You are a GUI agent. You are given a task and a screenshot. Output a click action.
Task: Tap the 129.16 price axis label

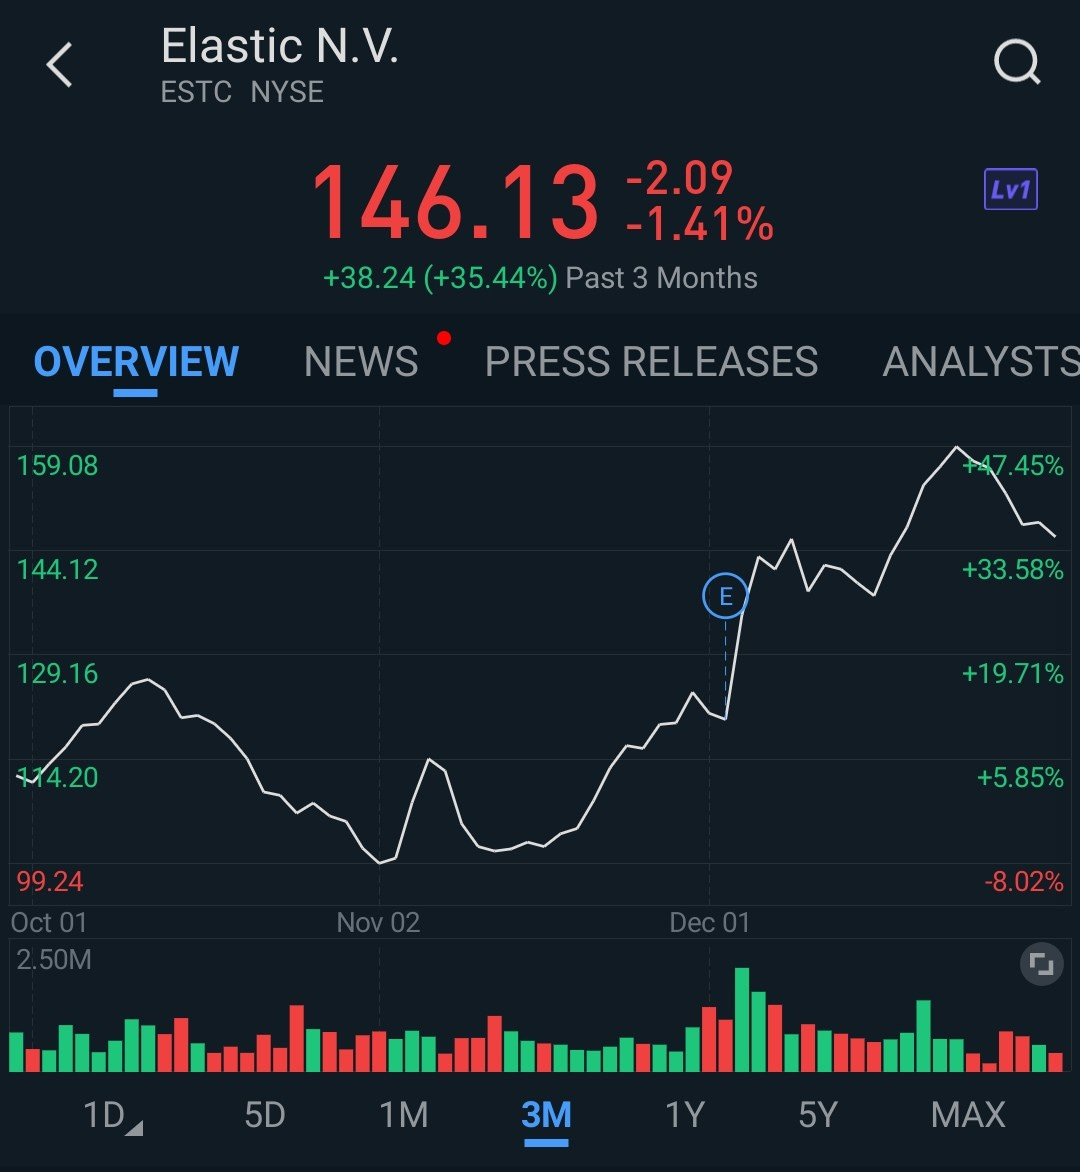coord(58,673)
